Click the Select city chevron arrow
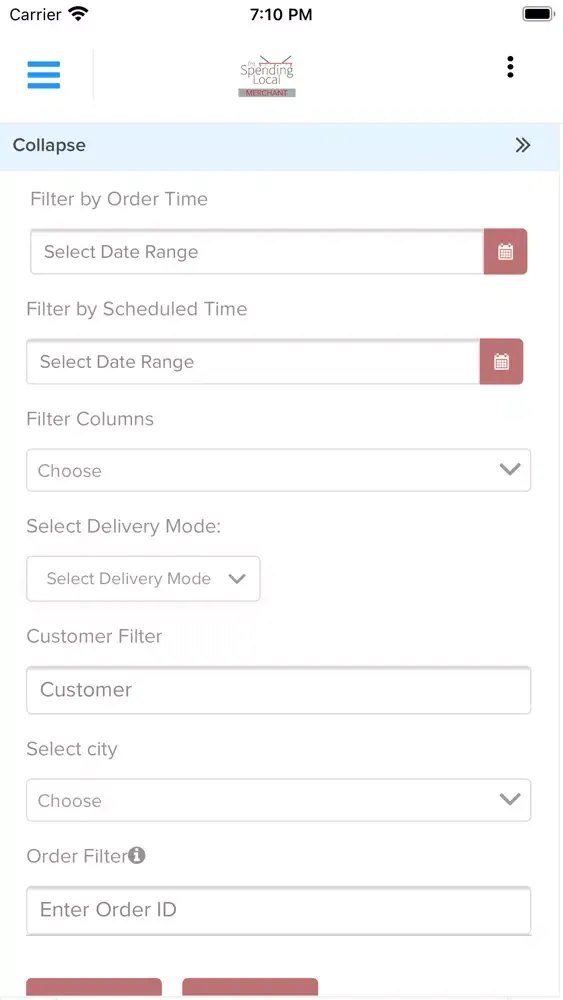This screenshot has width=563, height=1000. [x=510, y=799]
